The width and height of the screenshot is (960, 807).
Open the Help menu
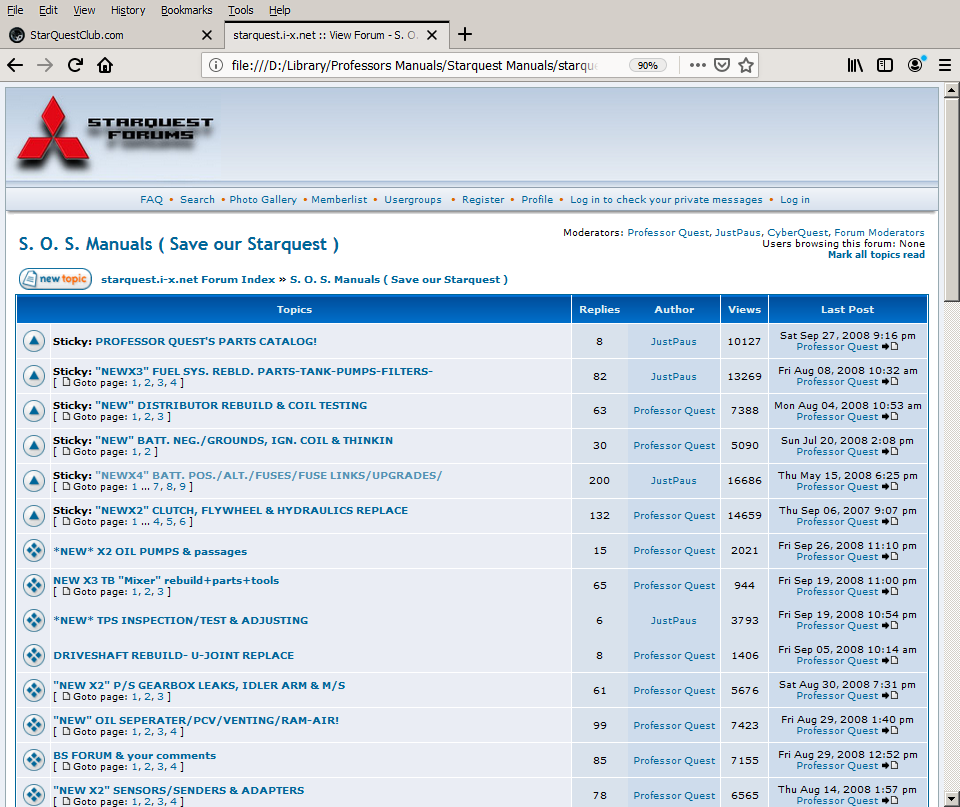[280, 10]
